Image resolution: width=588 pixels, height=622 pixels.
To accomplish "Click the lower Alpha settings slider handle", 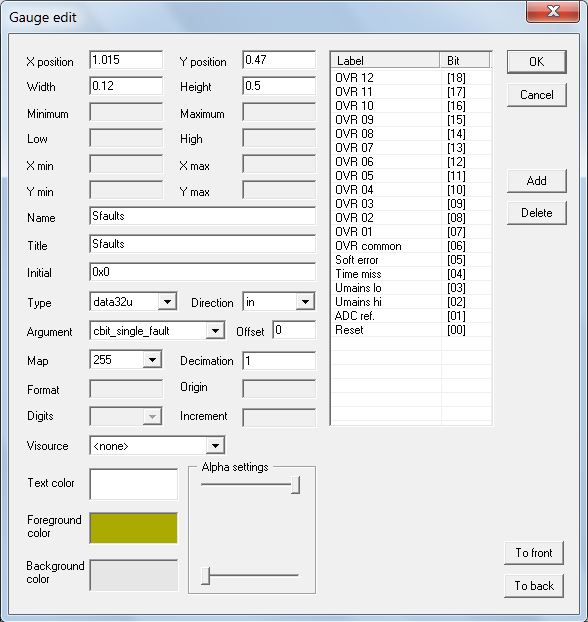I will pos(205,576).
